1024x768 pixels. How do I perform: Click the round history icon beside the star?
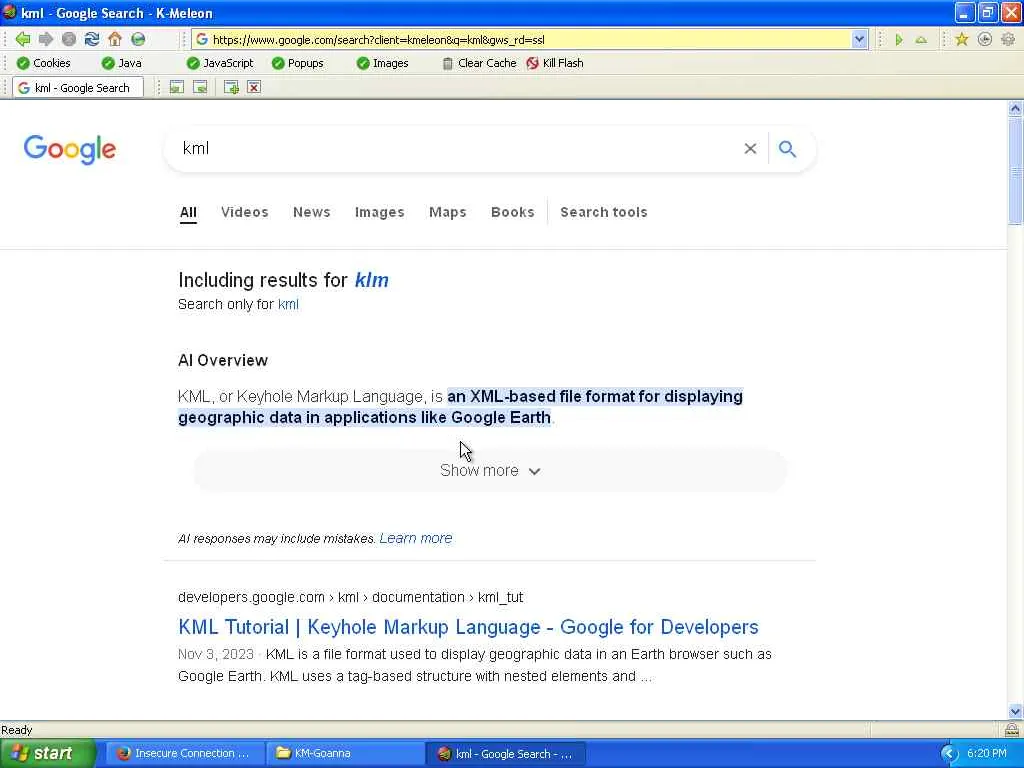[x=985, y=39]
